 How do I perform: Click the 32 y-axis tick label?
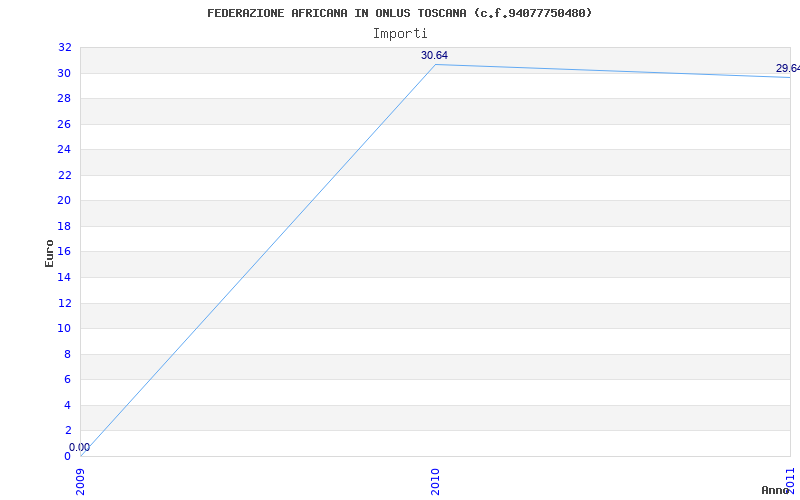65,47
